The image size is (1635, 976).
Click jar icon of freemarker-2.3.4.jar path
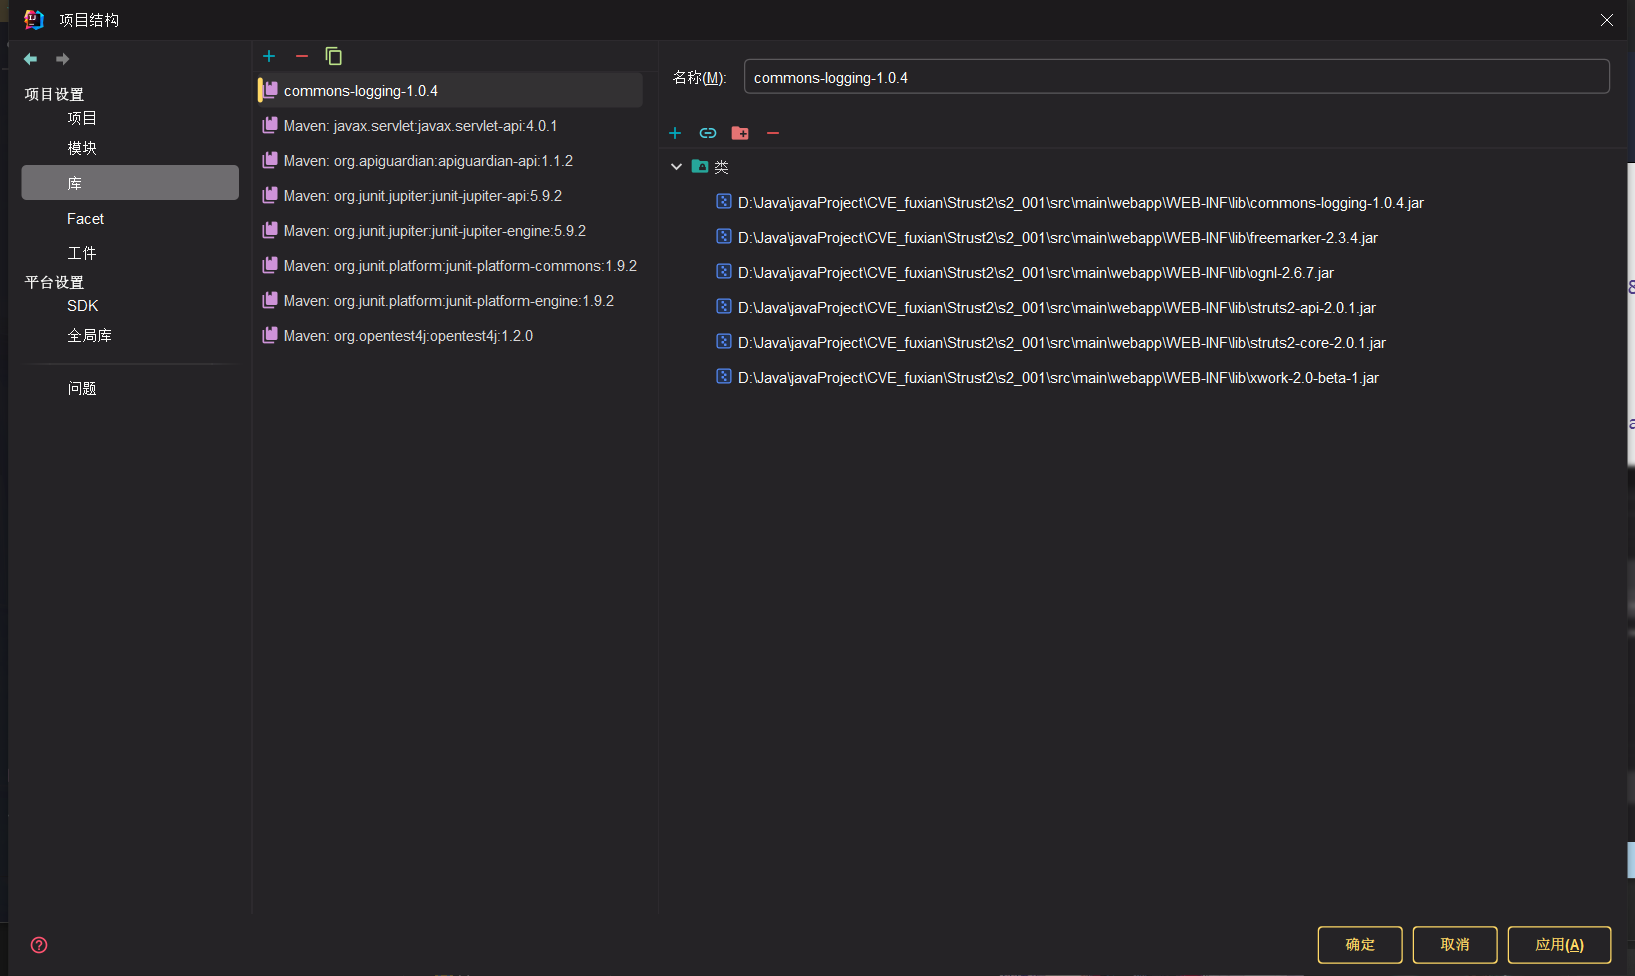(x=724, y=236)
